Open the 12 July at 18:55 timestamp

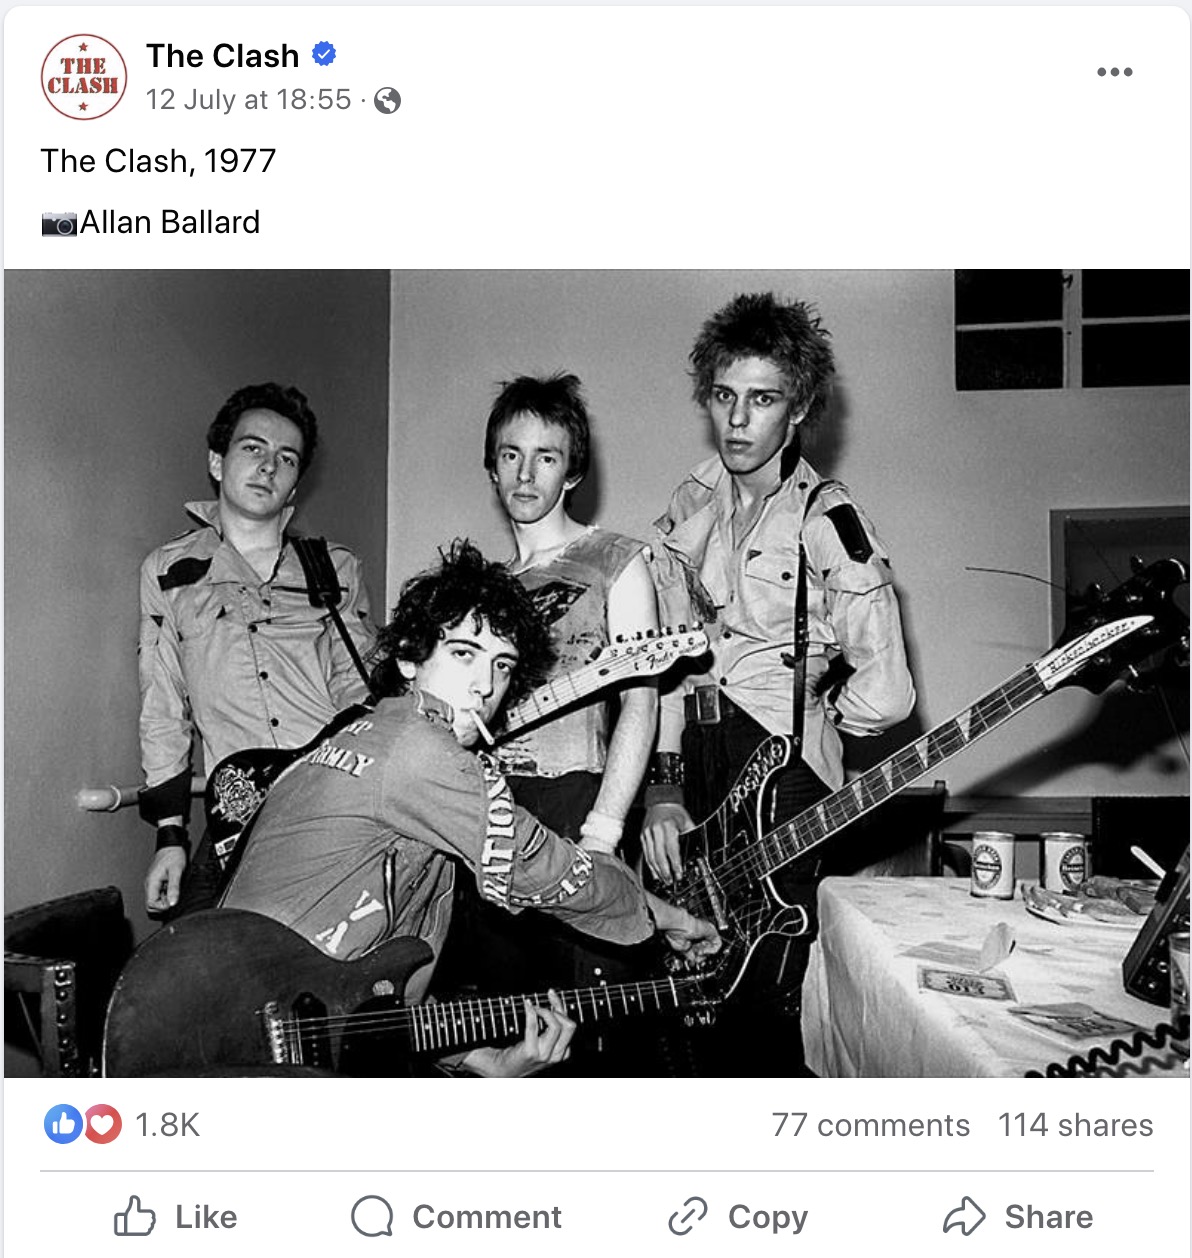[248, 100]
